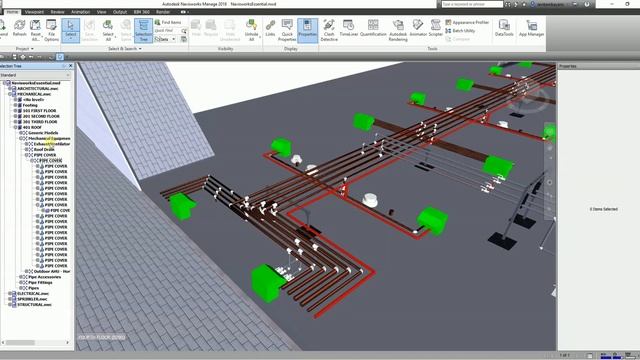Open Find Items
This screenshot has width=640, height=360.
coord(168,22)
